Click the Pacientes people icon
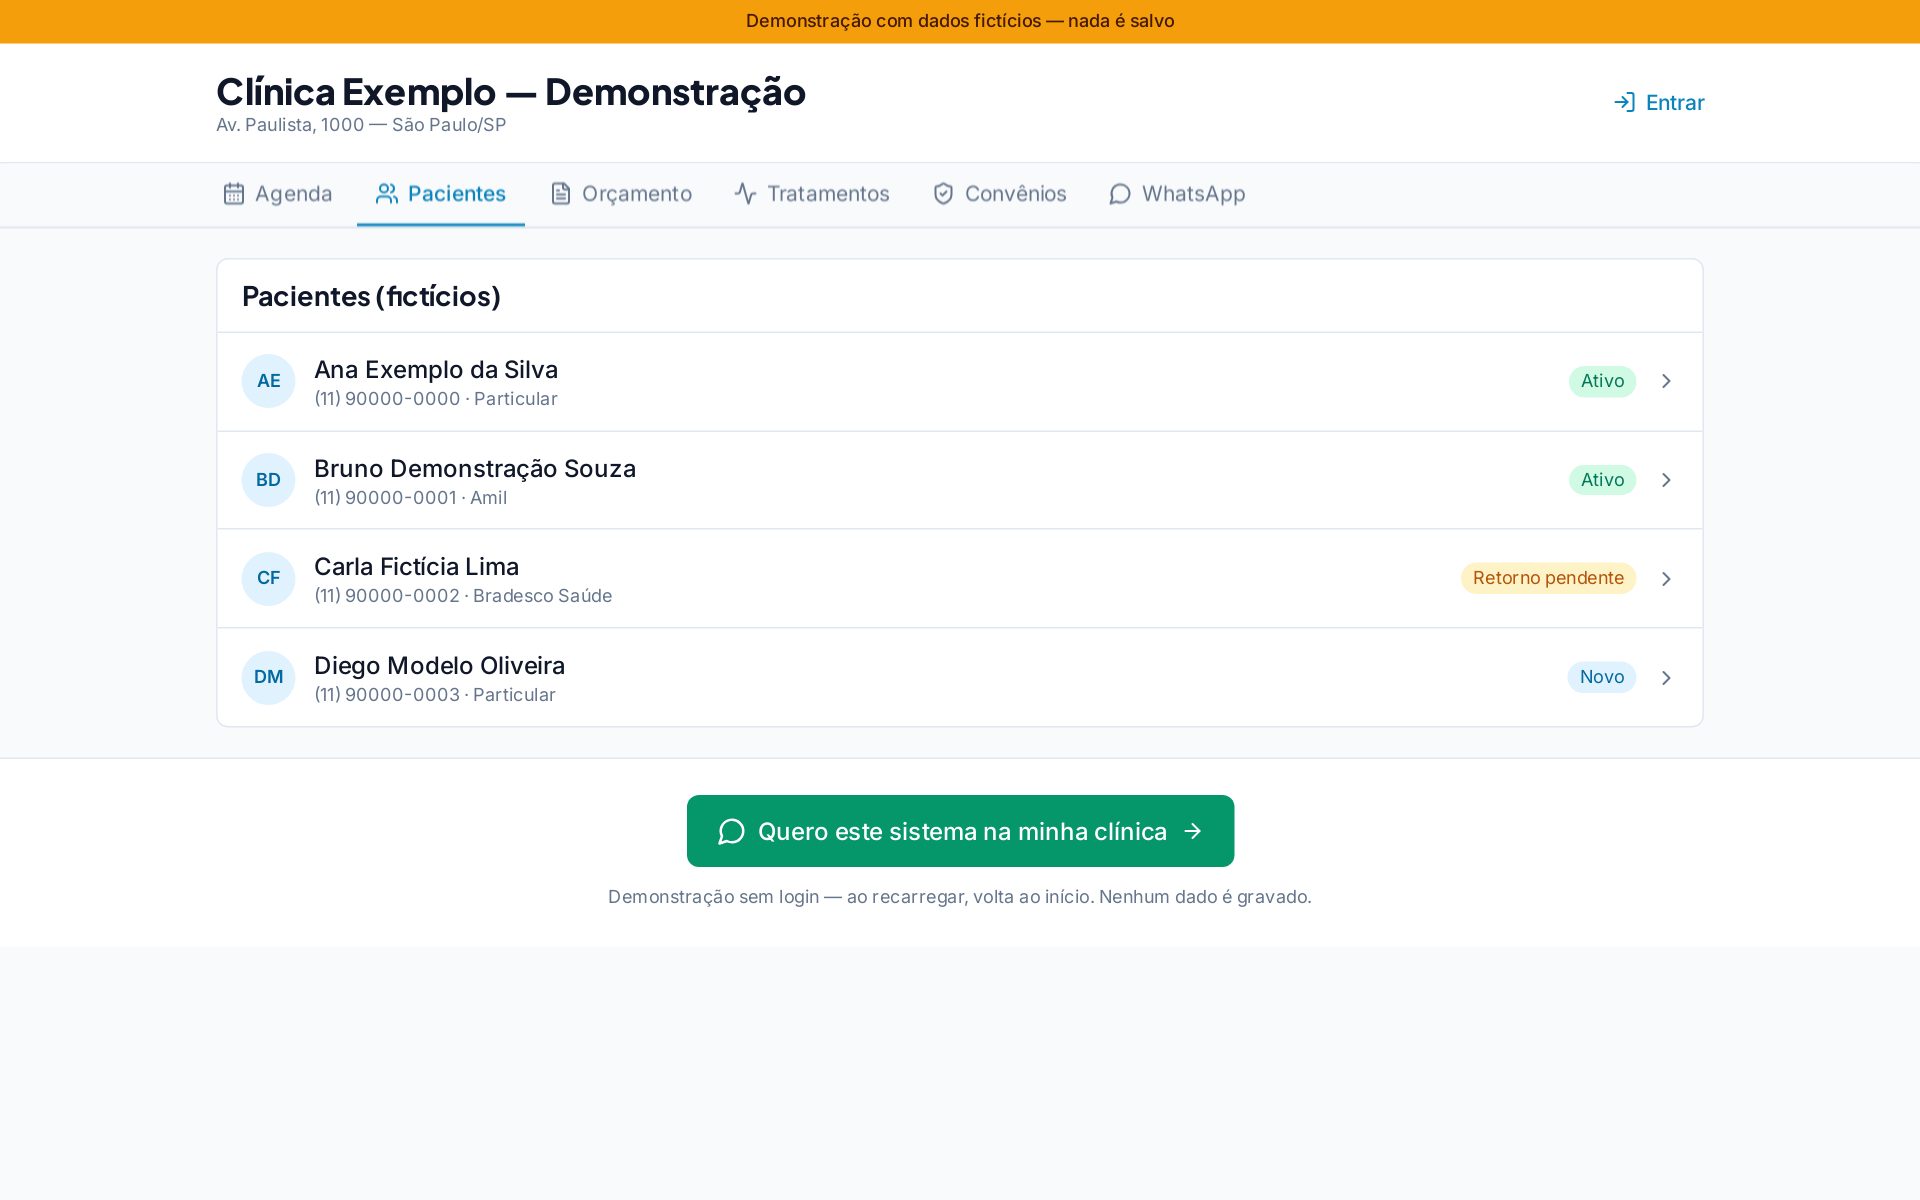The image size is (1920, 1200). 387,194
